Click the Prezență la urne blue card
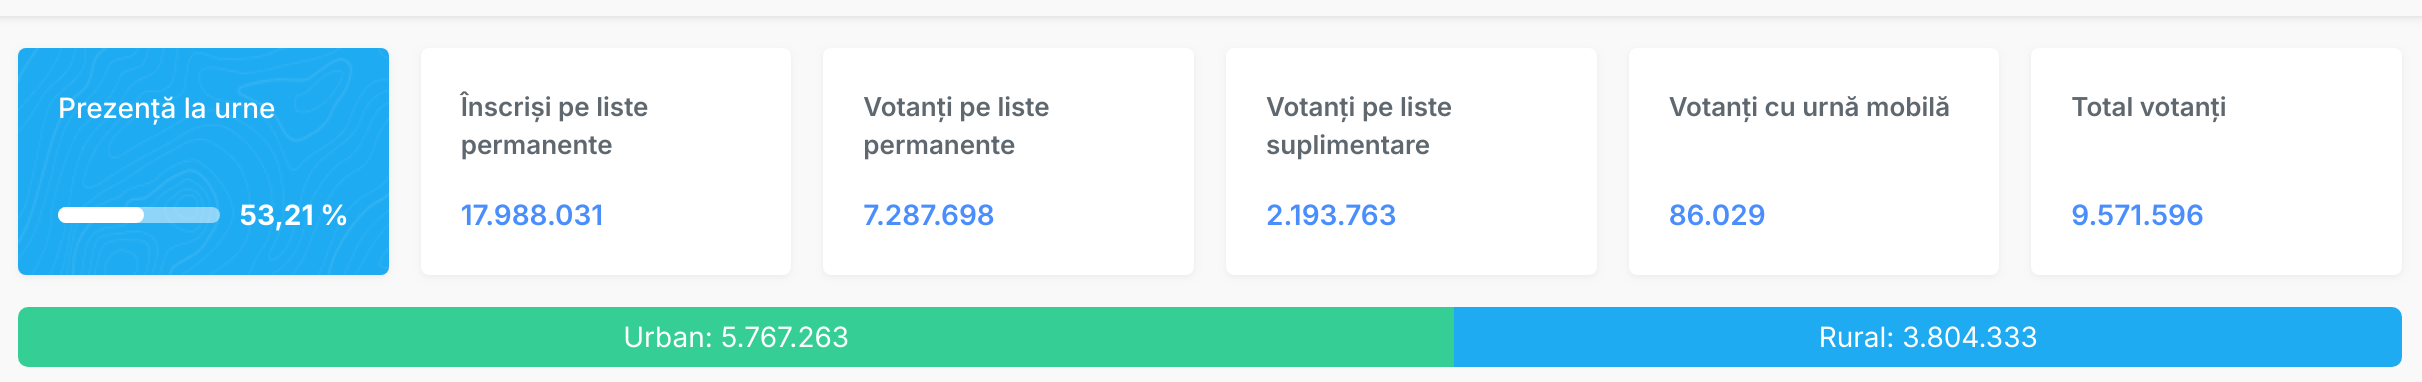The width and height of the screenshot is (2422, 382). 203,161
